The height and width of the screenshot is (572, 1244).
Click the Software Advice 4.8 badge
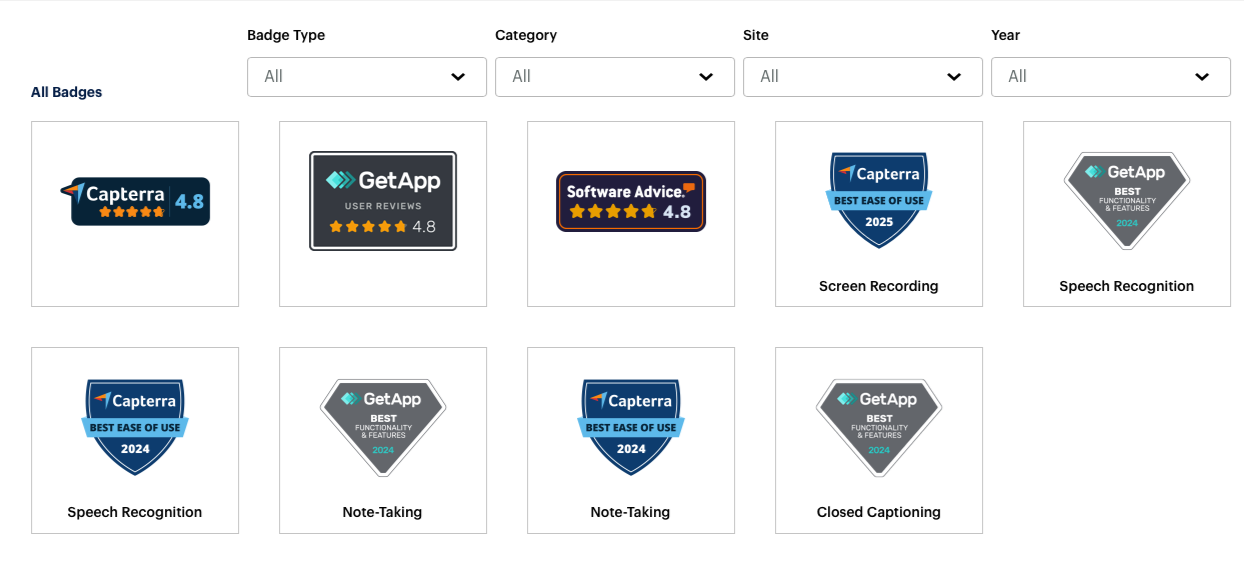coord(631,201)
